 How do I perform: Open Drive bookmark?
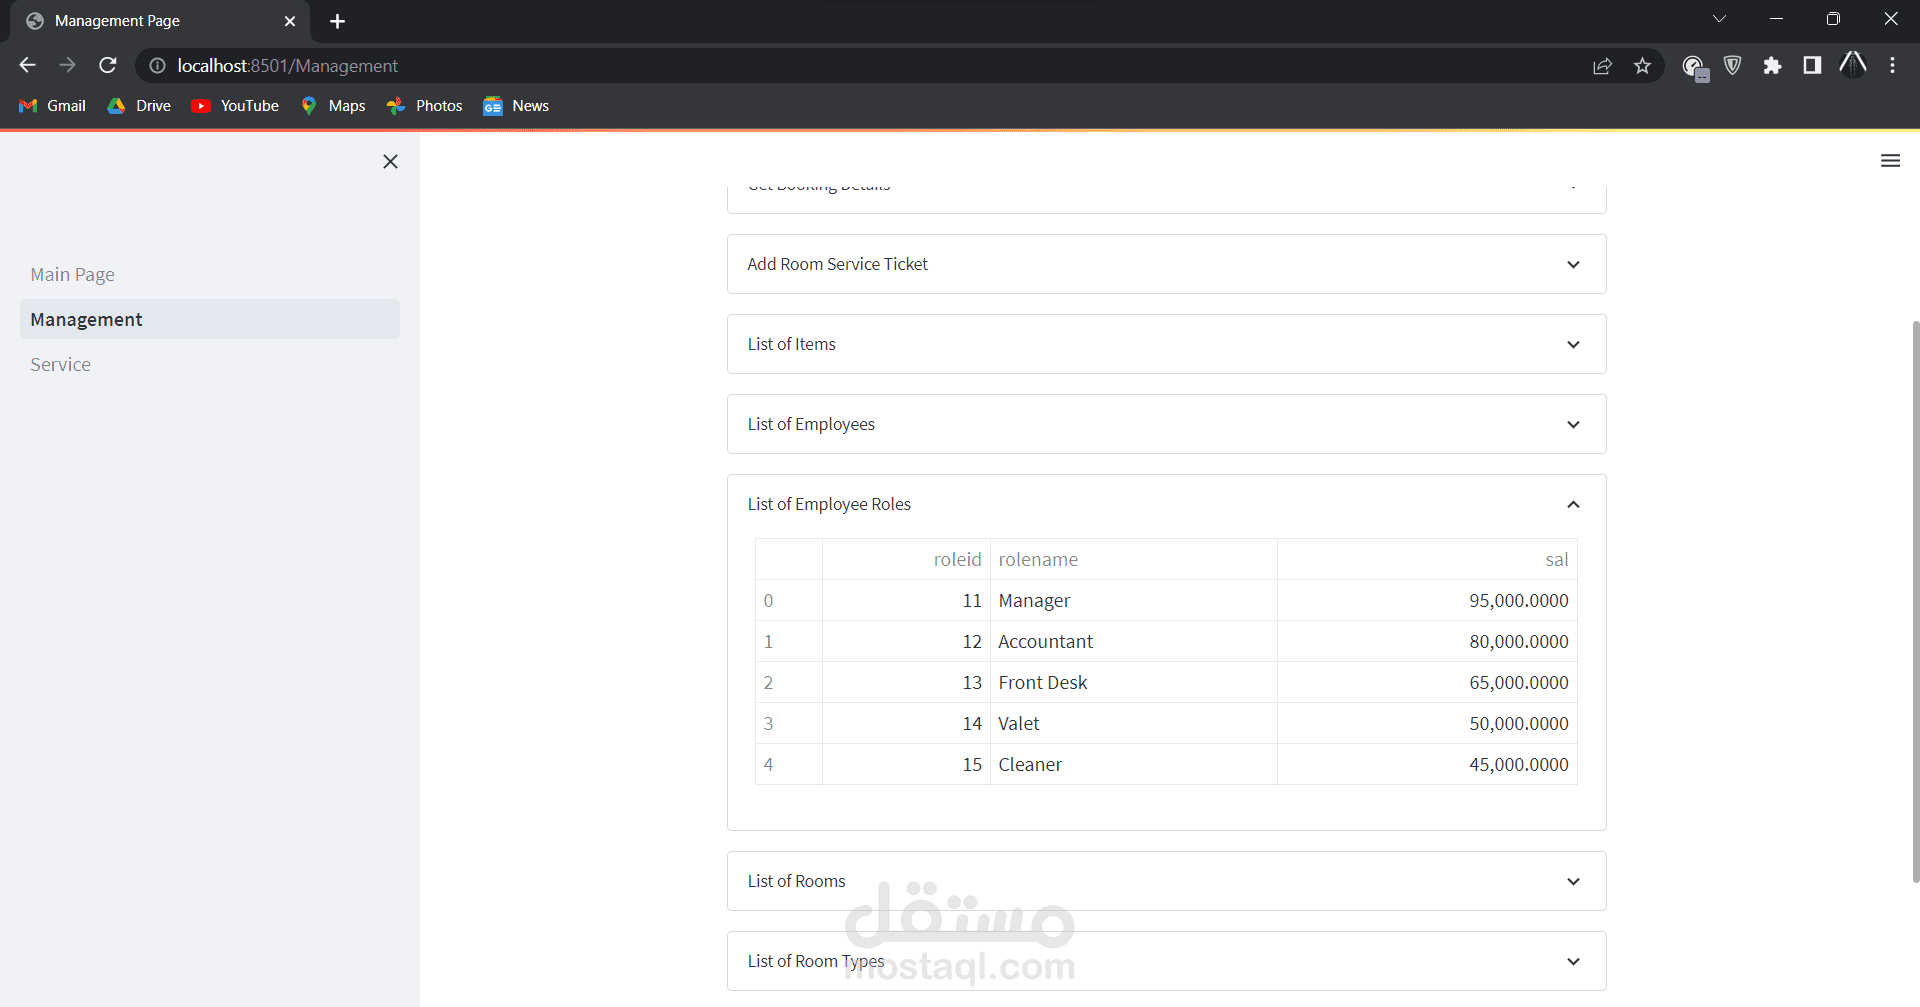140,106
